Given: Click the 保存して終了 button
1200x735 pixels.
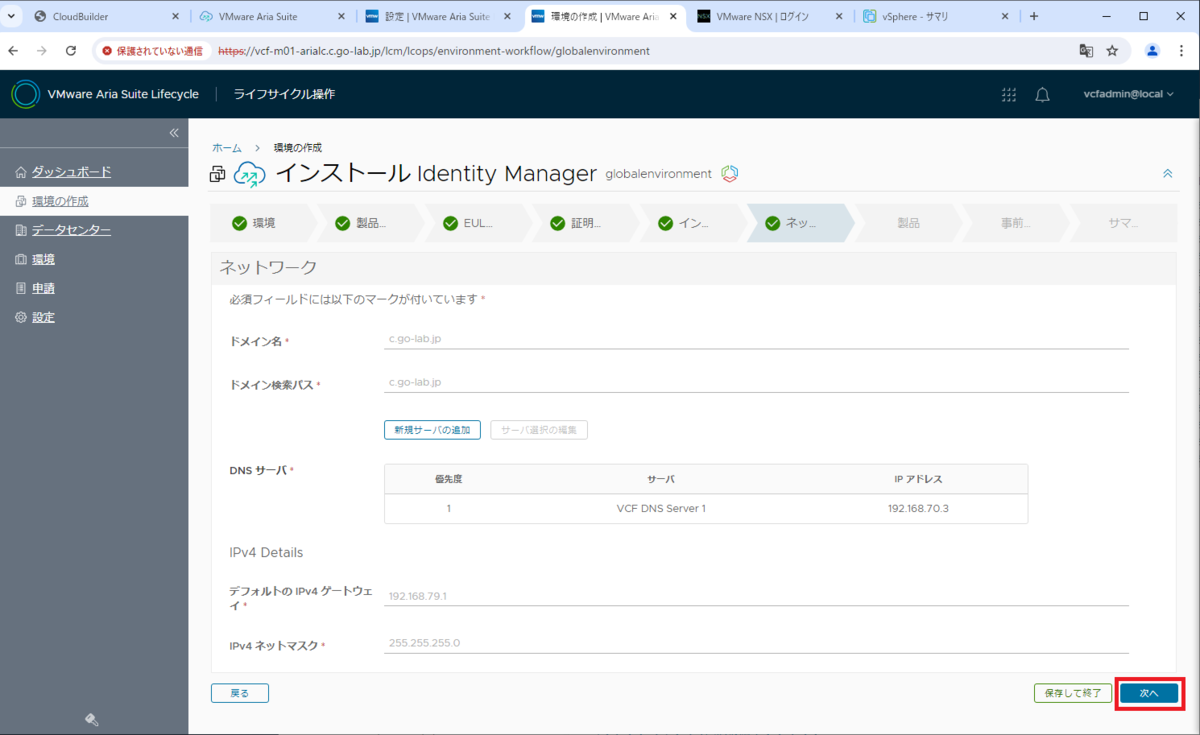Looking at the screenshot, I should tap(1072, 693).
